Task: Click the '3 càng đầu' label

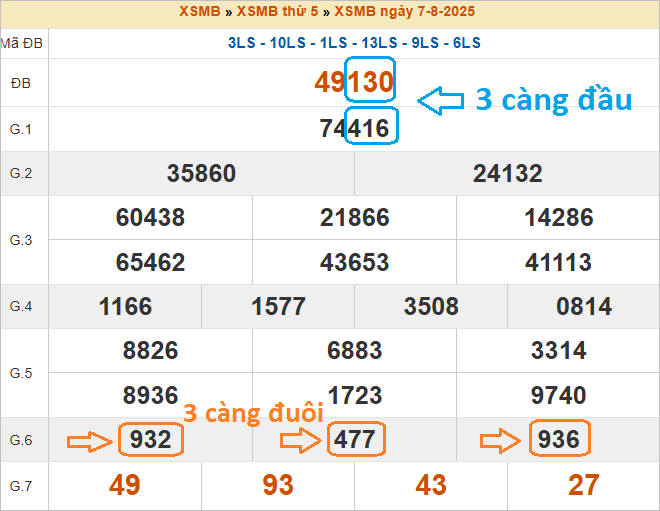Action: 553,100
